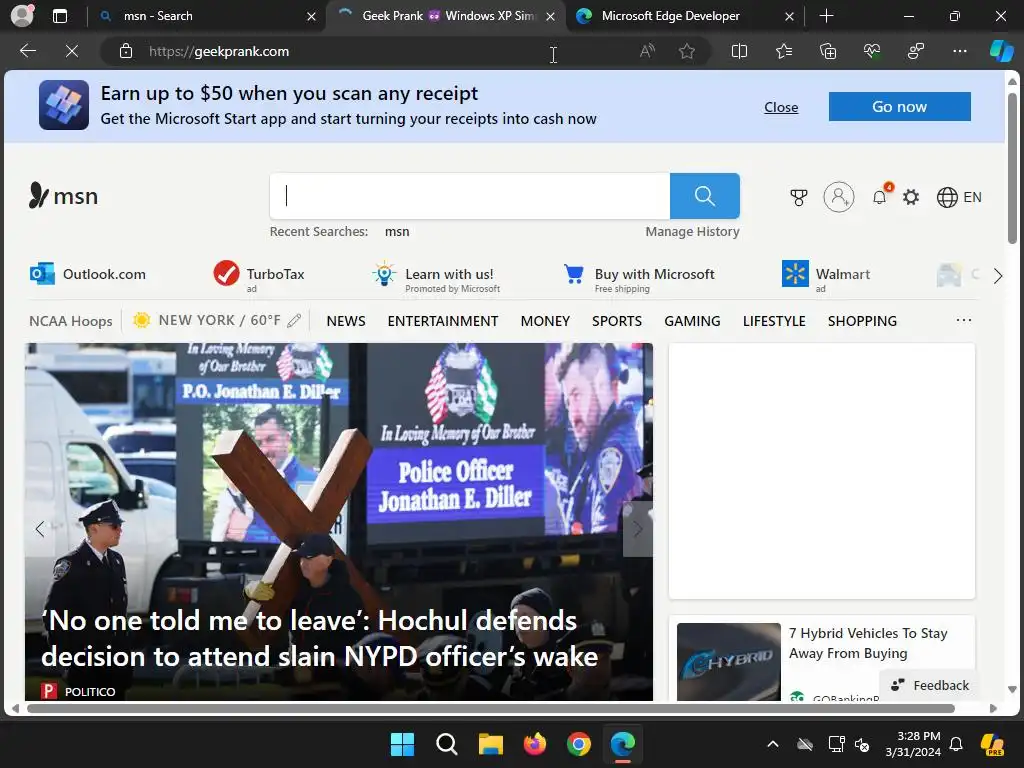The image size is (1024, 768).
Task: Launch File Explorer from taskbar
Action: click(x=490, y=744)
